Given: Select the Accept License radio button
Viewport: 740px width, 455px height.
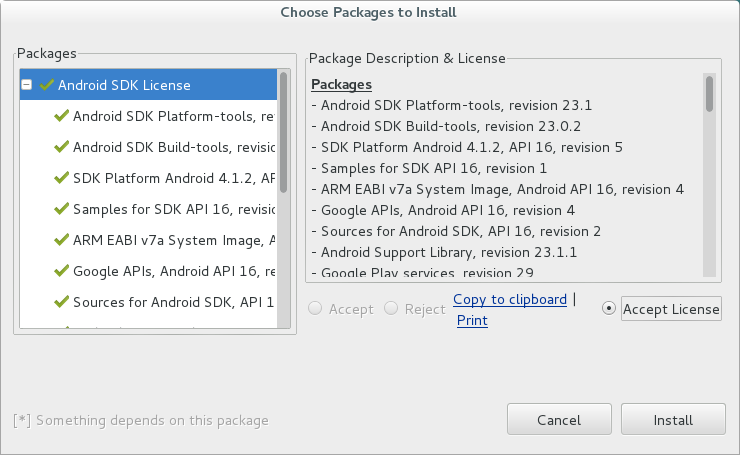Looking at the screenshot, I should (609, 309).
